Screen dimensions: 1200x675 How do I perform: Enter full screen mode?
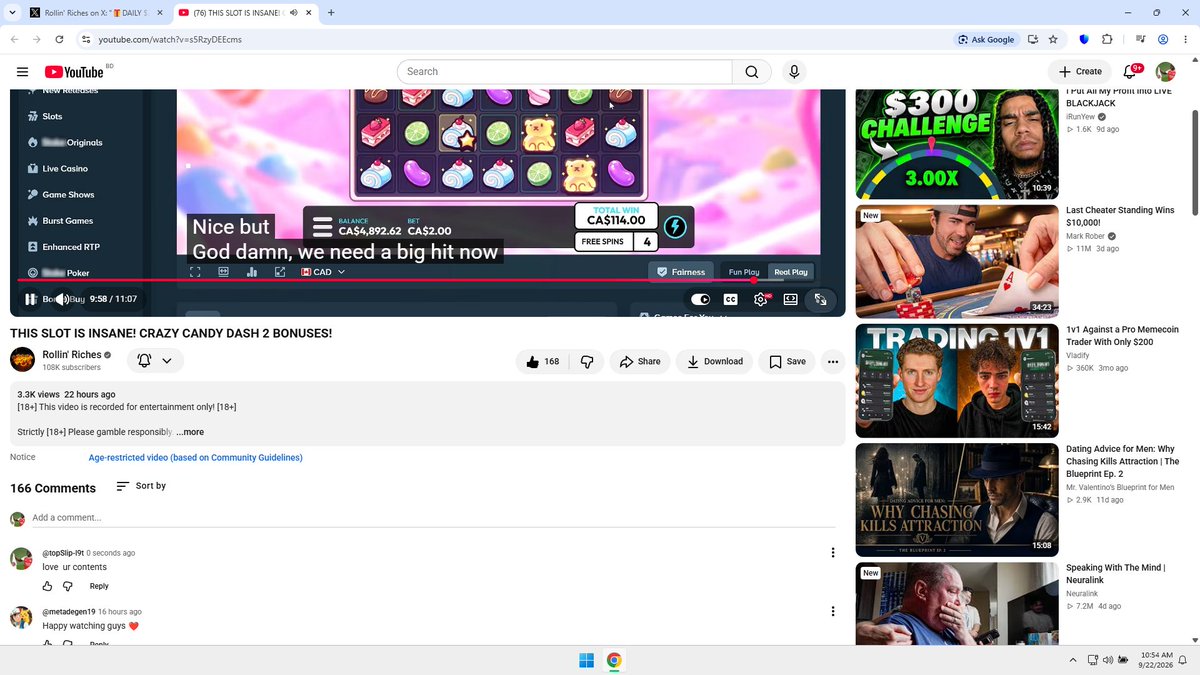coord(820,299)
